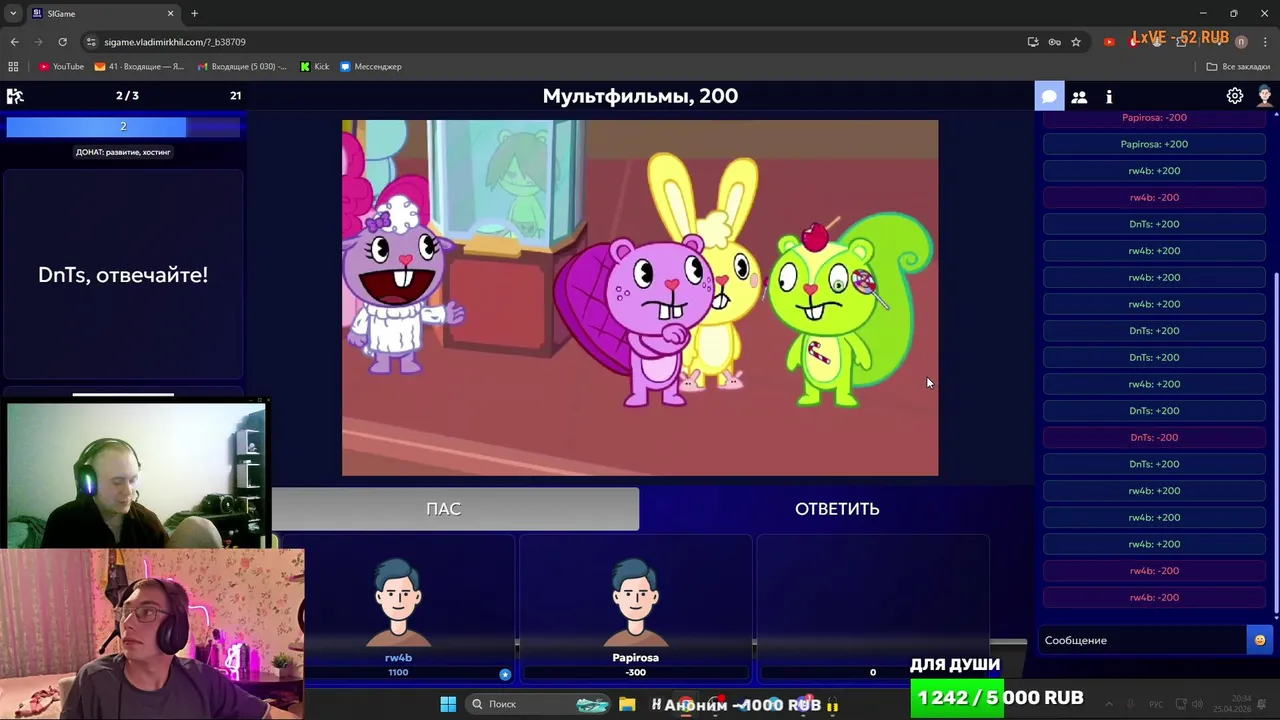This screenshot has width=1280, height=720.
Task: Open the user avatar in game header
Action: point(1264,96)
